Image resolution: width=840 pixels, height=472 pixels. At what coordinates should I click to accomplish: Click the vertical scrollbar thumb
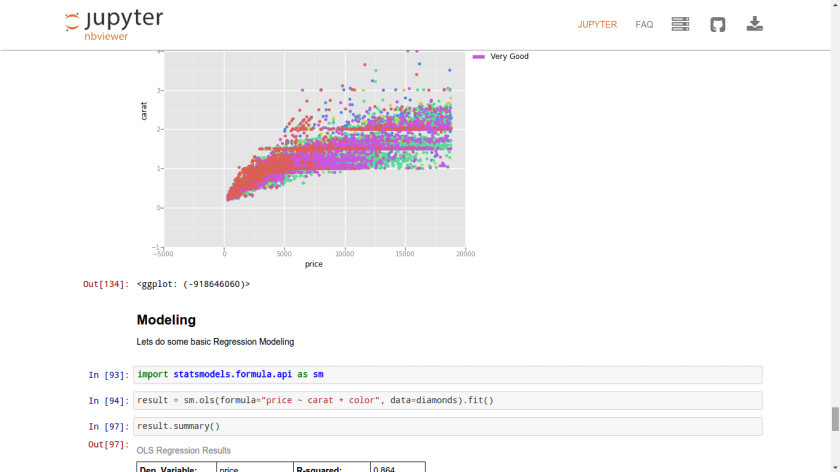click(x=834, y=418)
